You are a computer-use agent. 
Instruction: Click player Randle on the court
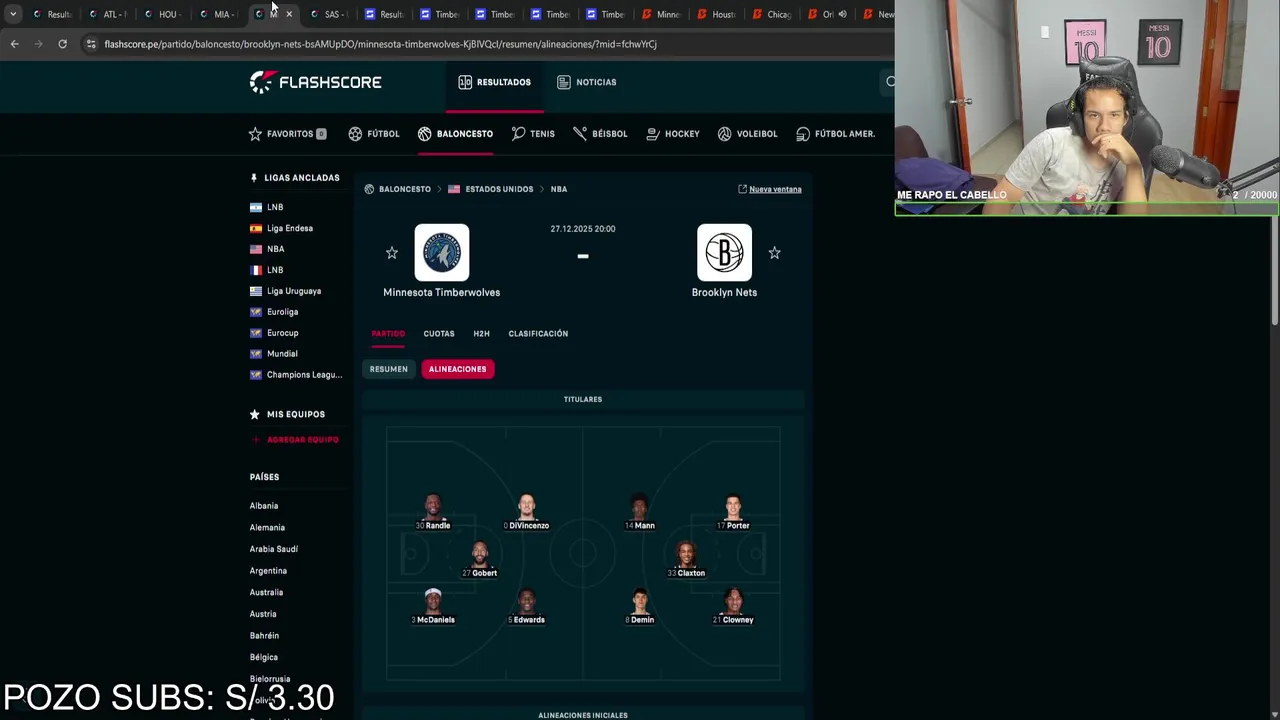[433, 511]
